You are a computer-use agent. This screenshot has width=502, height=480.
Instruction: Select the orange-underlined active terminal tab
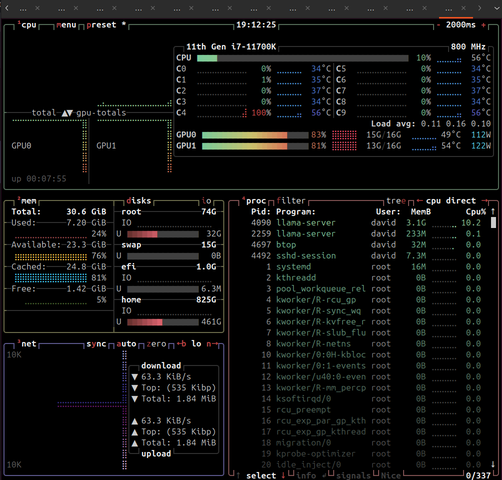456,9
